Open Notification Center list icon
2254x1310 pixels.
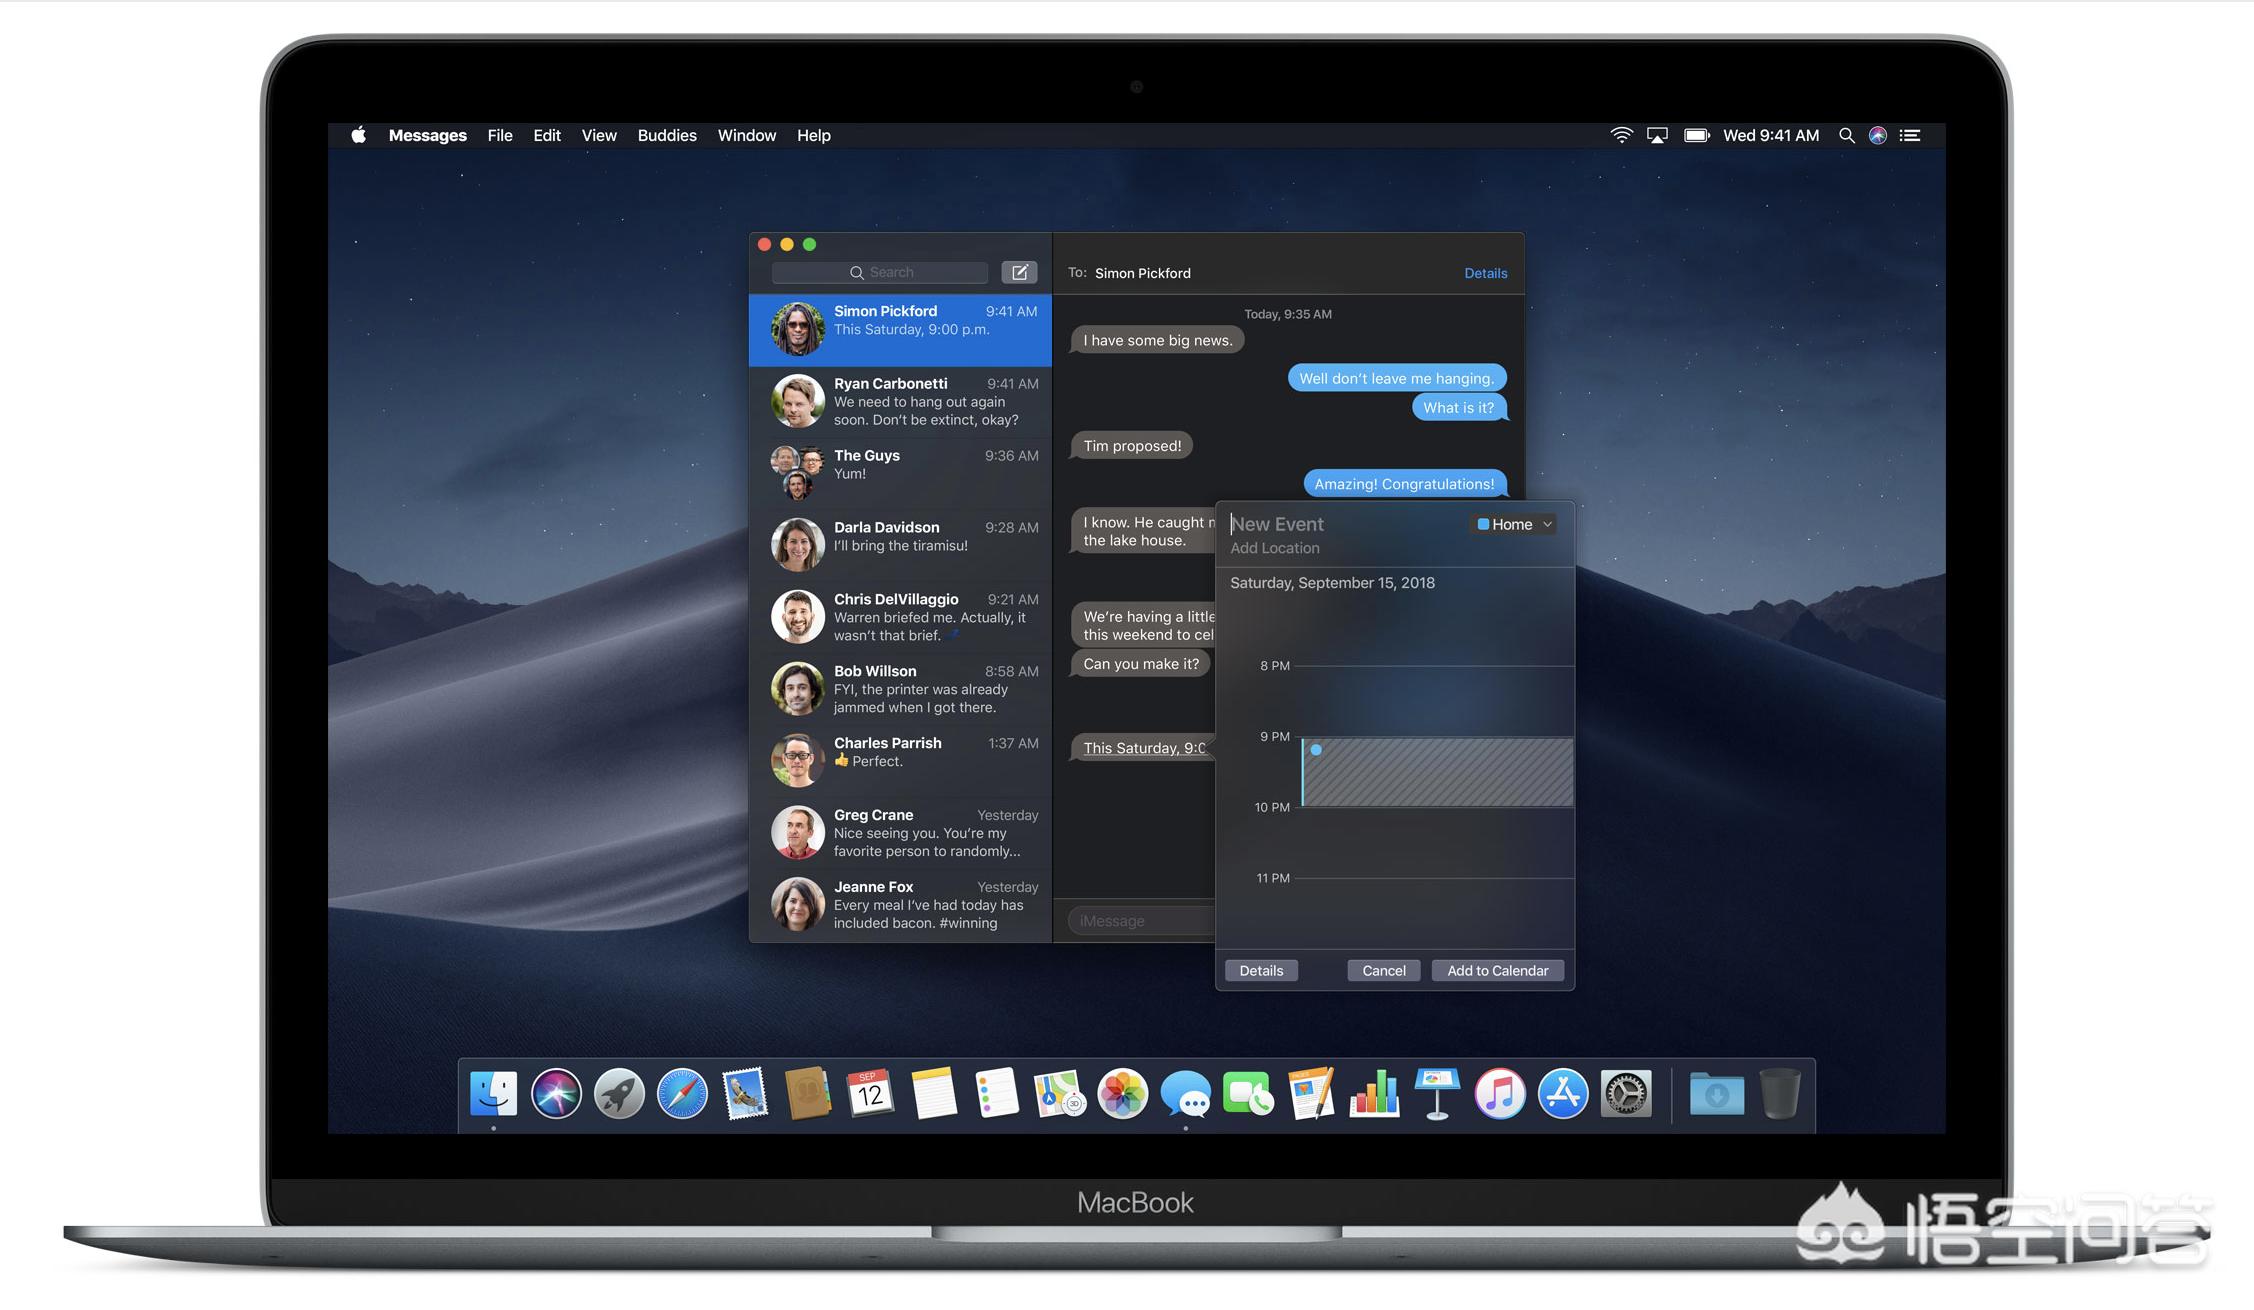(x=1910, y=135)
